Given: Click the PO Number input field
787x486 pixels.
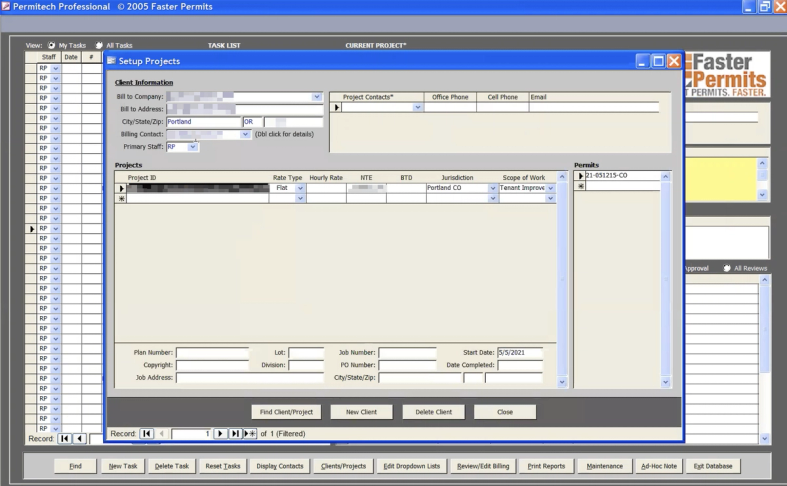Looking at the screenshot, I should tap(407, 365).
